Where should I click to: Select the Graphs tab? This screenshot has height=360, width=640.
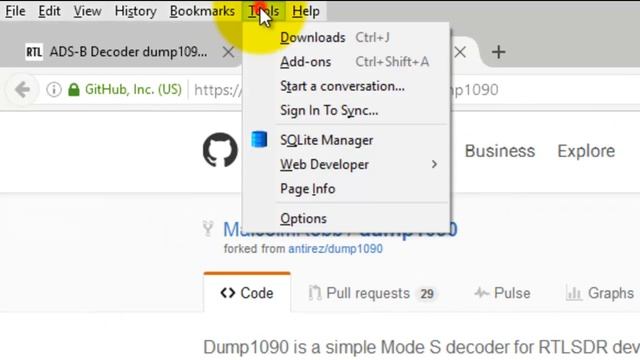(x=600, y=293)
